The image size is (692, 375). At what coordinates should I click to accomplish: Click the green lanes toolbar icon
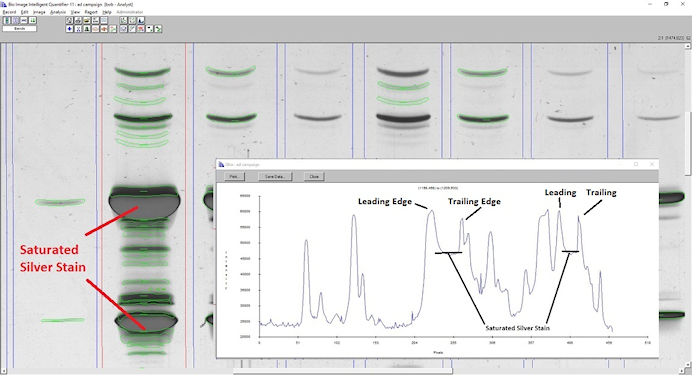coord(7,20)
